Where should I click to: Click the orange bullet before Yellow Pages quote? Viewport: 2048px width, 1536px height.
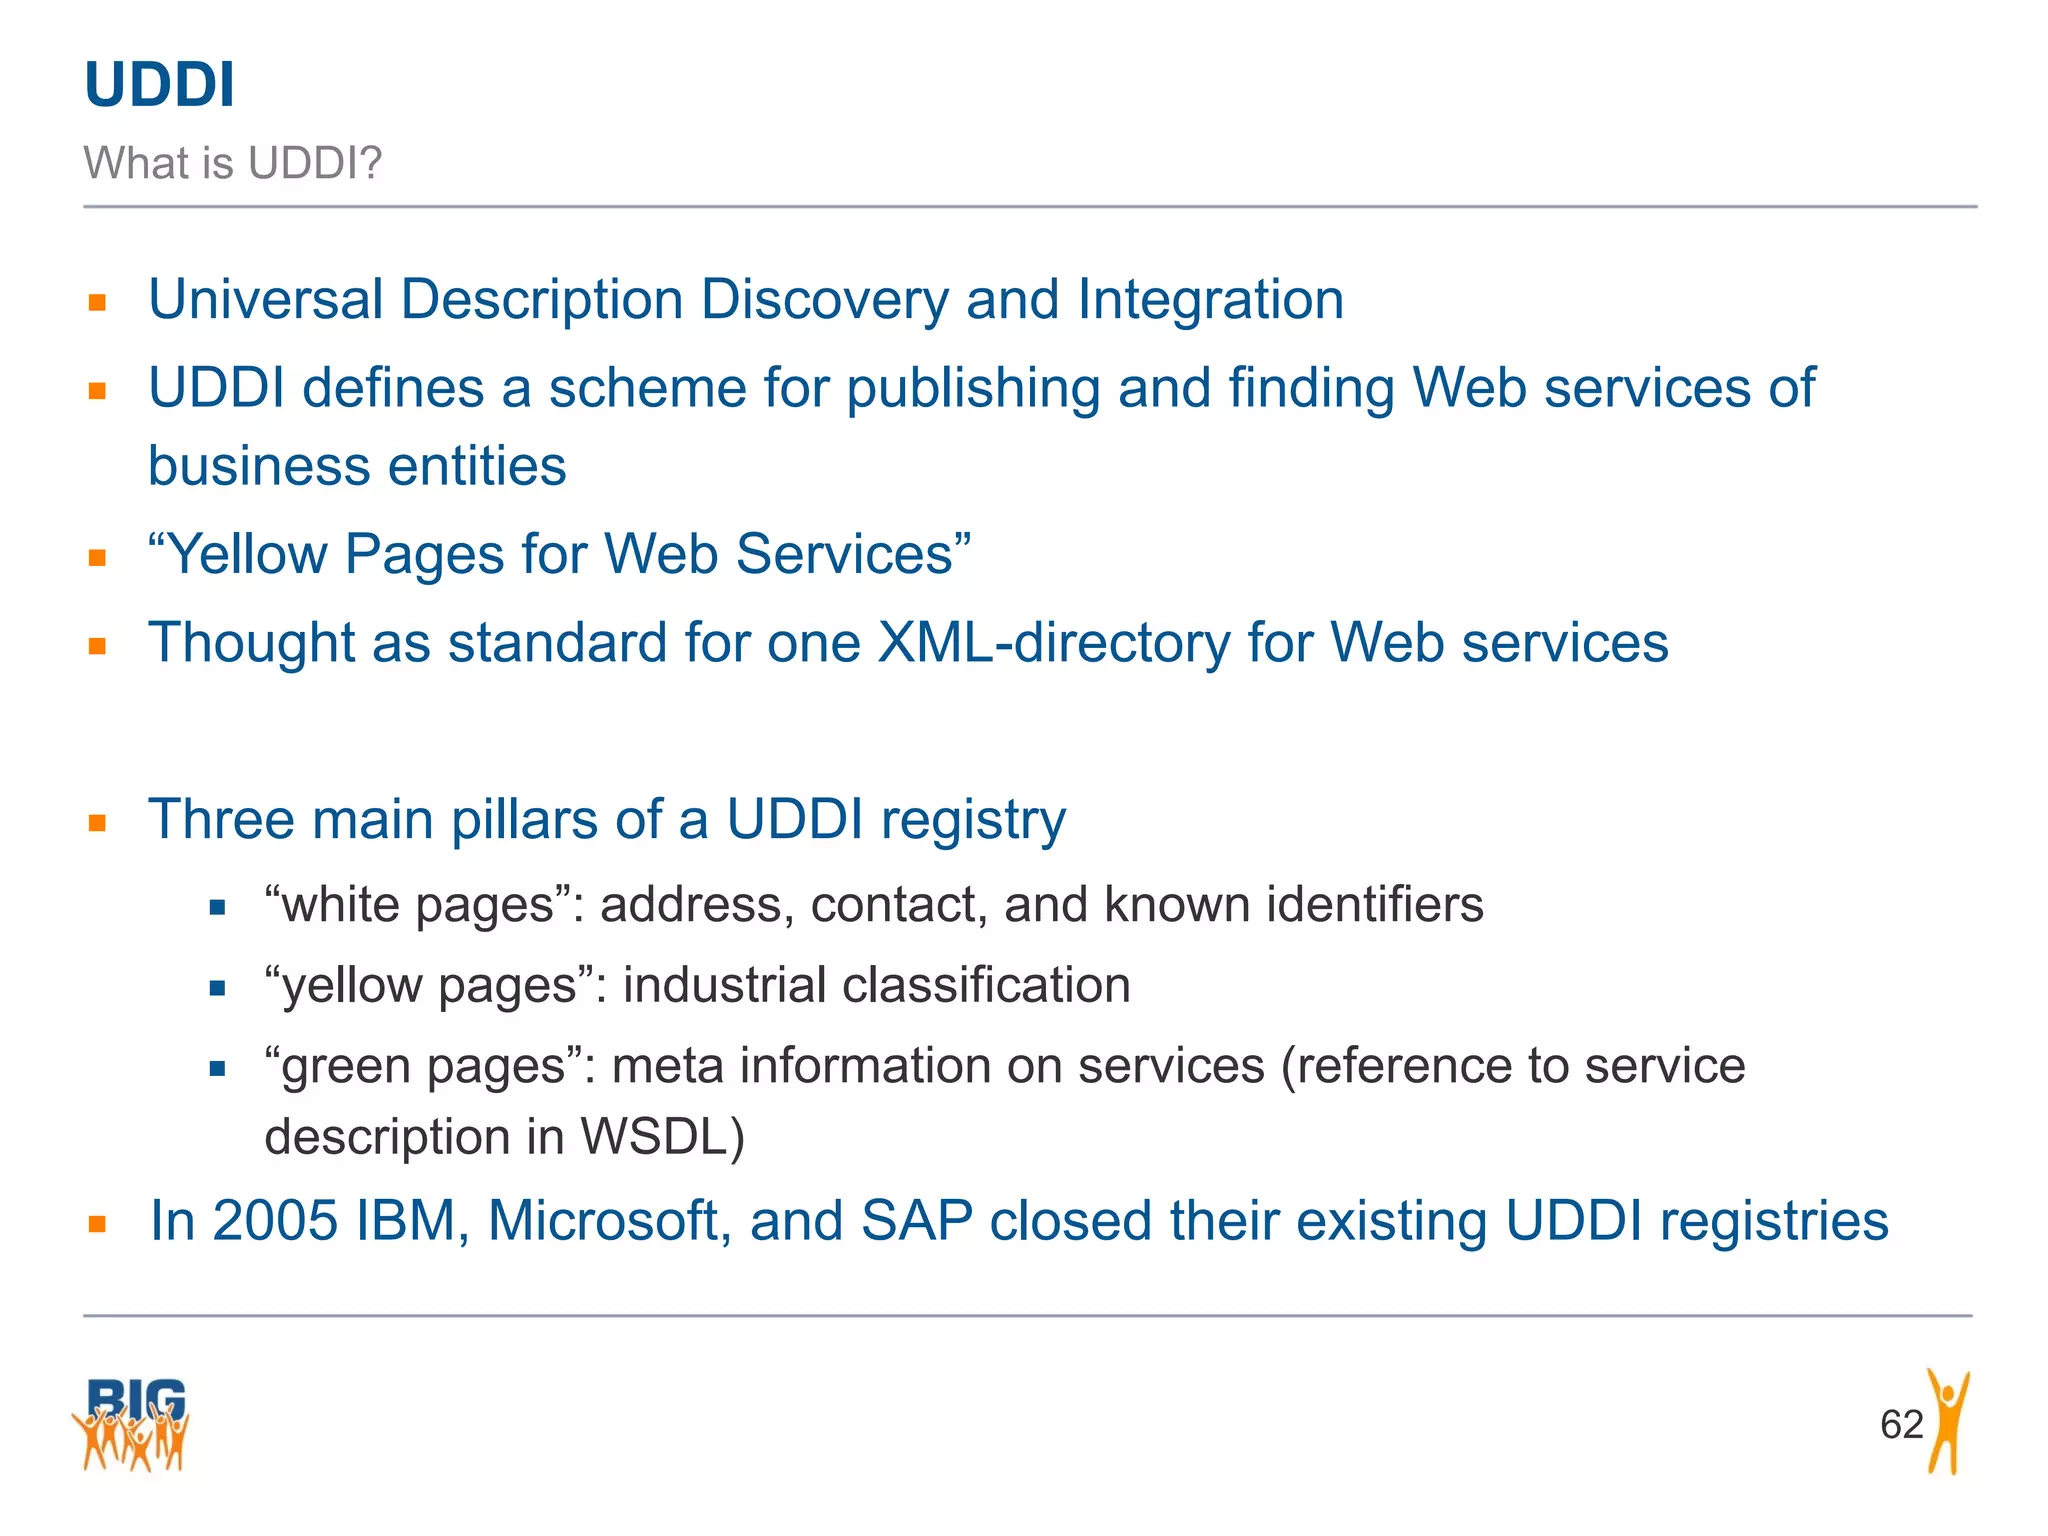pyautogui.click(x=97, y=558)
